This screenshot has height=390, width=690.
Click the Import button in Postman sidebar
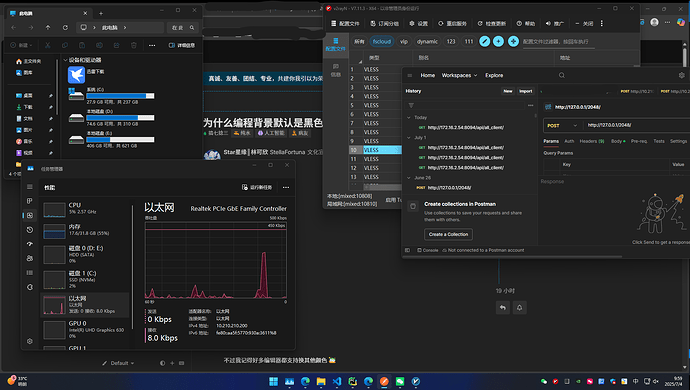[525, 91]
